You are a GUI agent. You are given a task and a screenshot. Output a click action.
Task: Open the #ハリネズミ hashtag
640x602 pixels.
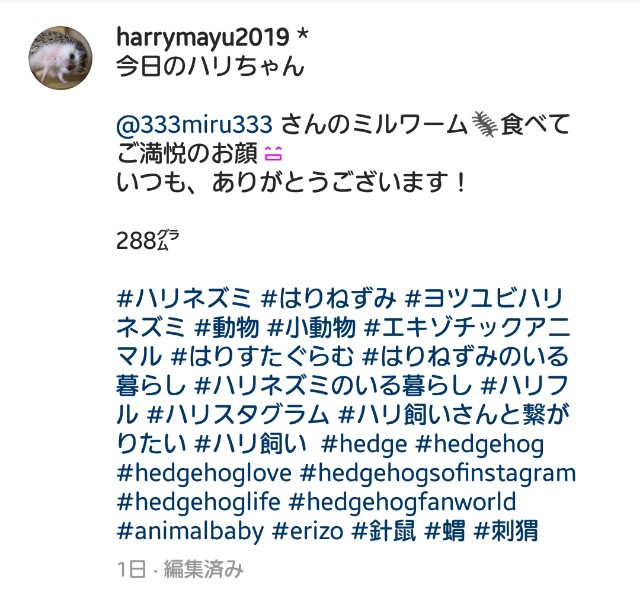pyautogui.click(x=184, y=298)
